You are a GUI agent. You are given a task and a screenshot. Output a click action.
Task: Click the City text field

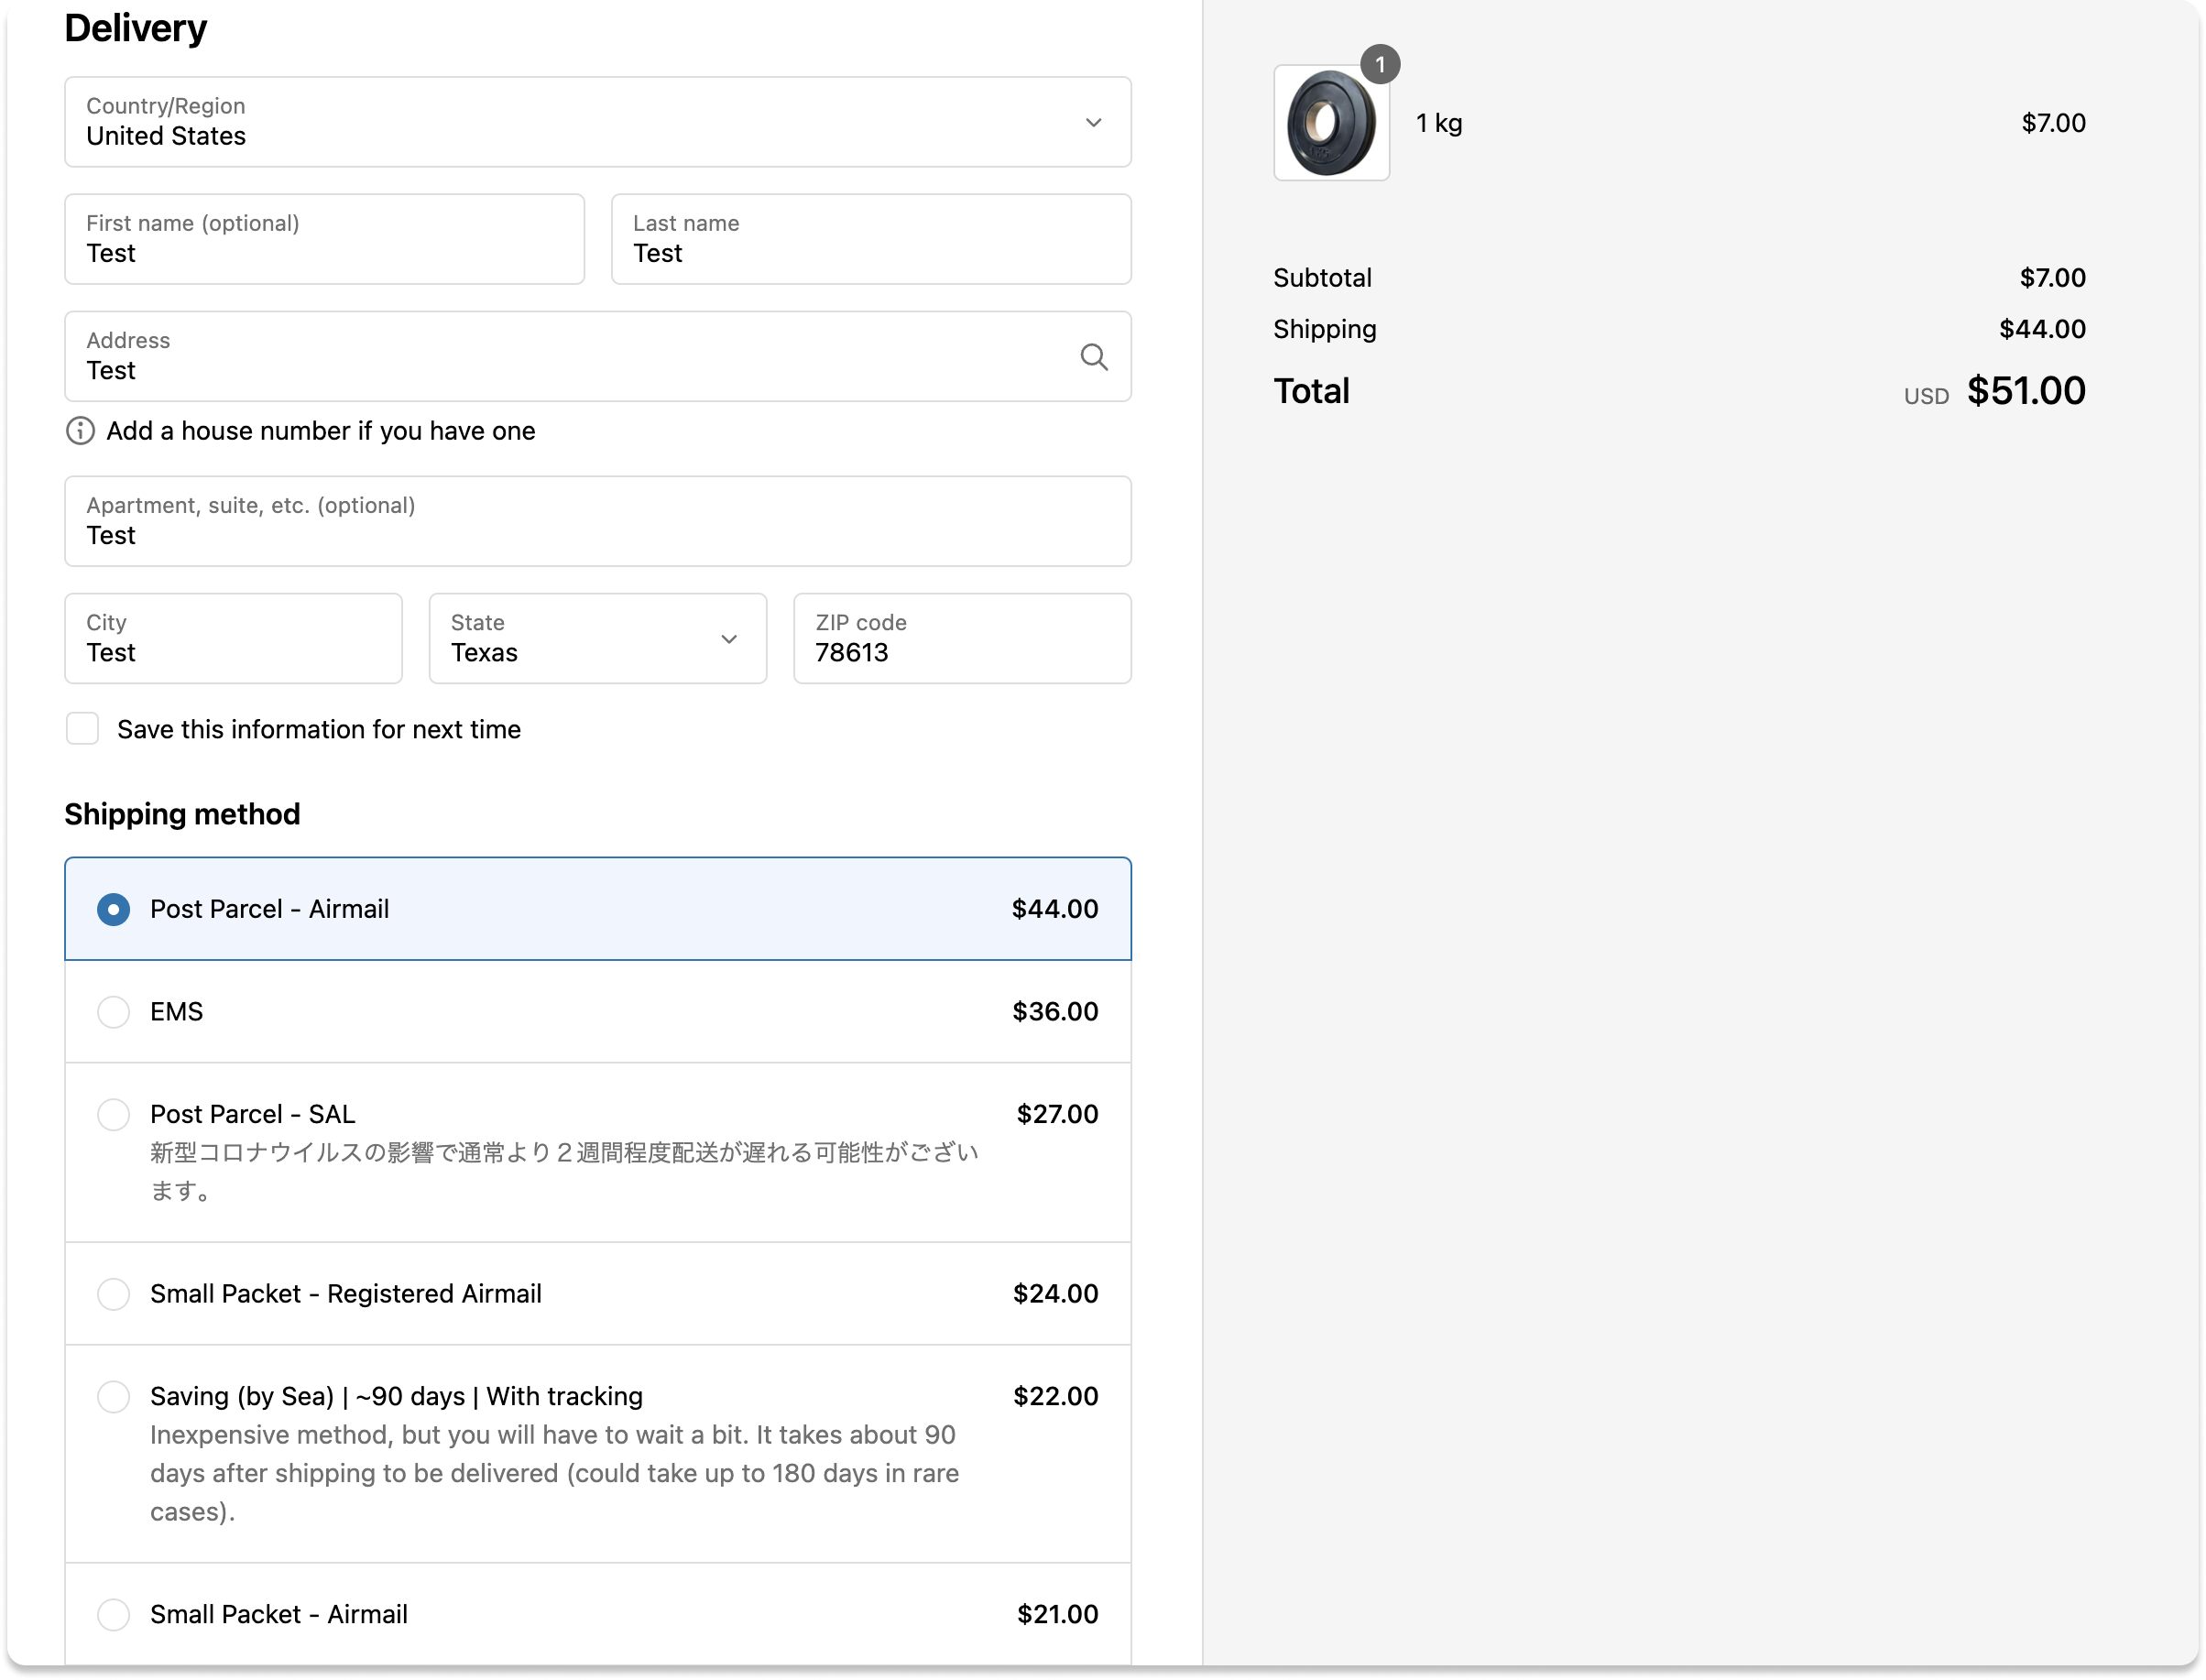pyautogui.click(x=233, y=639)
